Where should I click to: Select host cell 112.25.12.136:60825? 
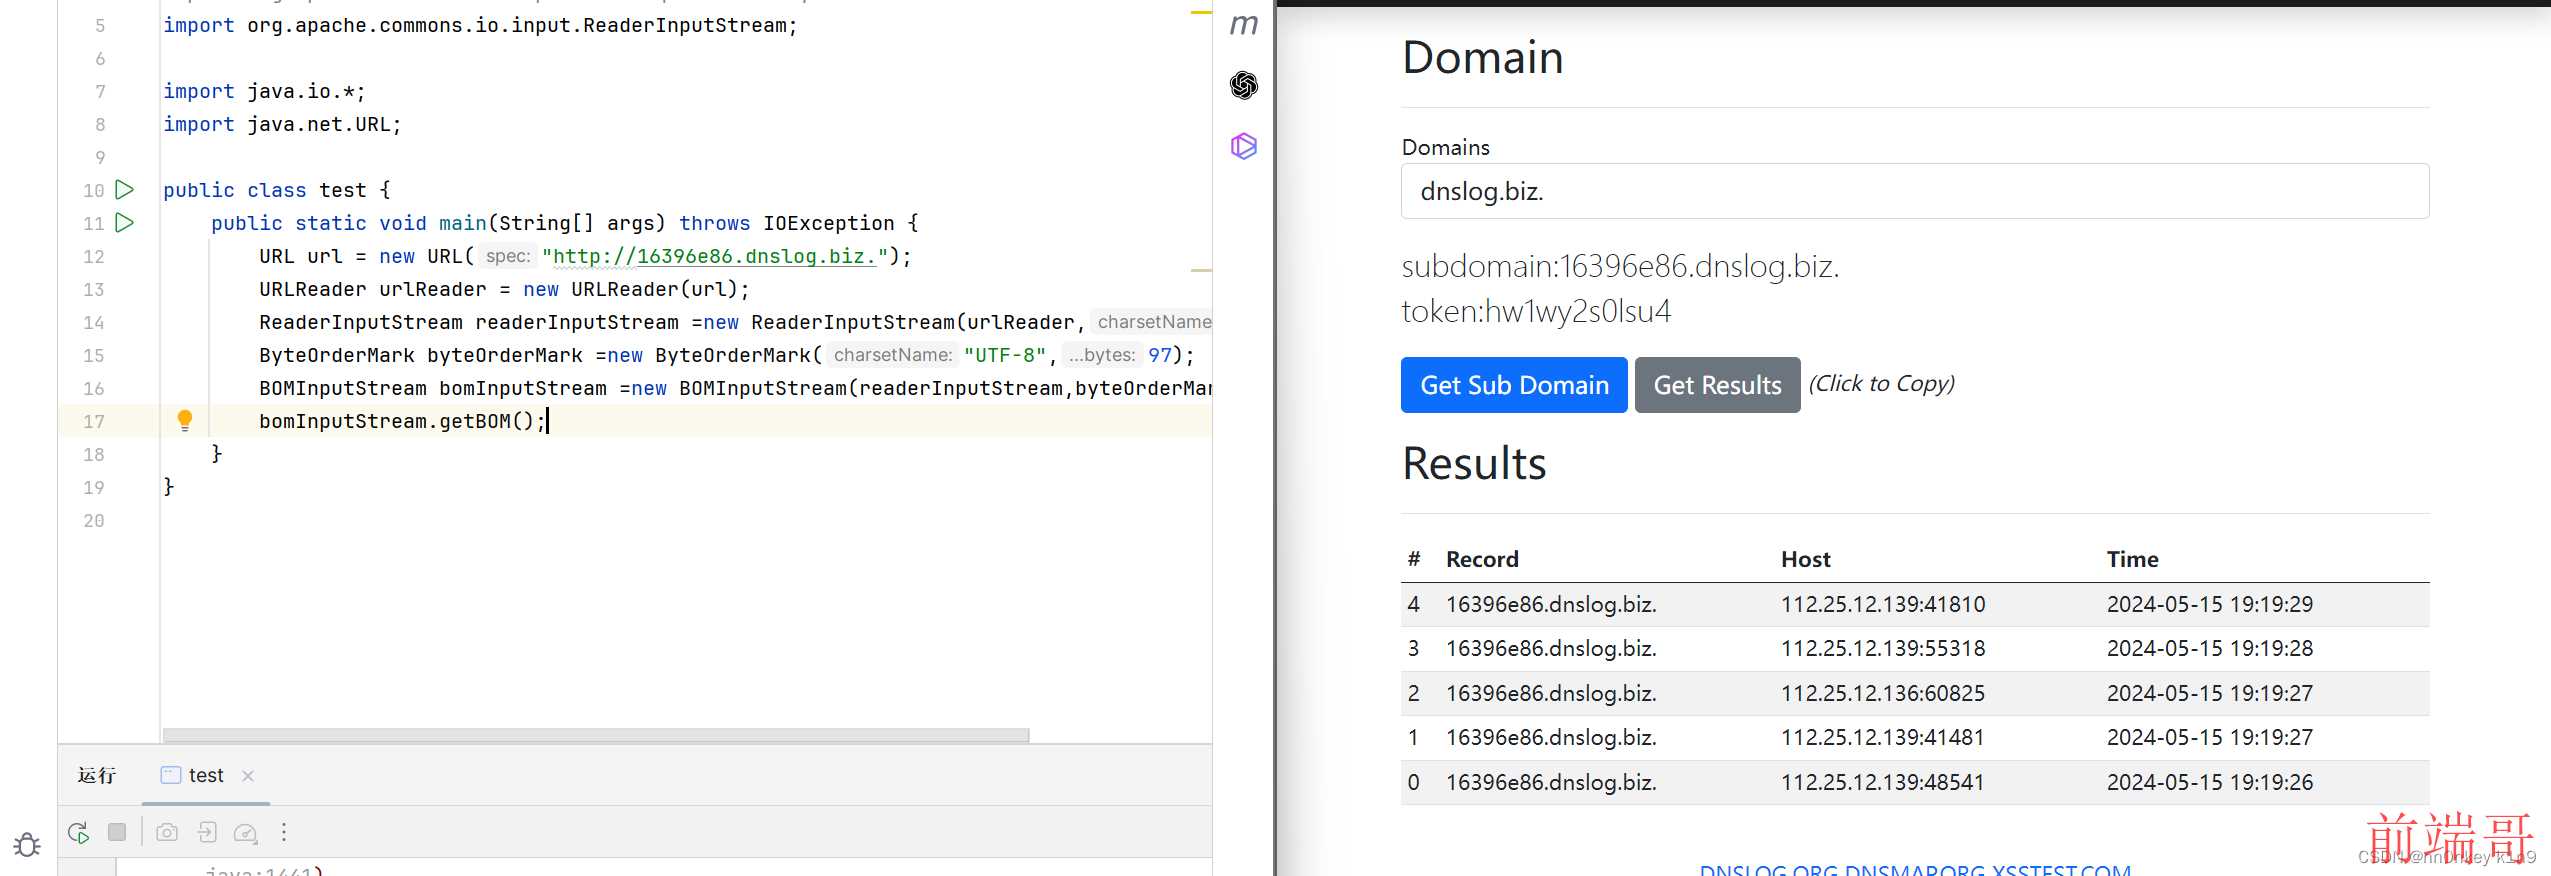(1883, 693)
